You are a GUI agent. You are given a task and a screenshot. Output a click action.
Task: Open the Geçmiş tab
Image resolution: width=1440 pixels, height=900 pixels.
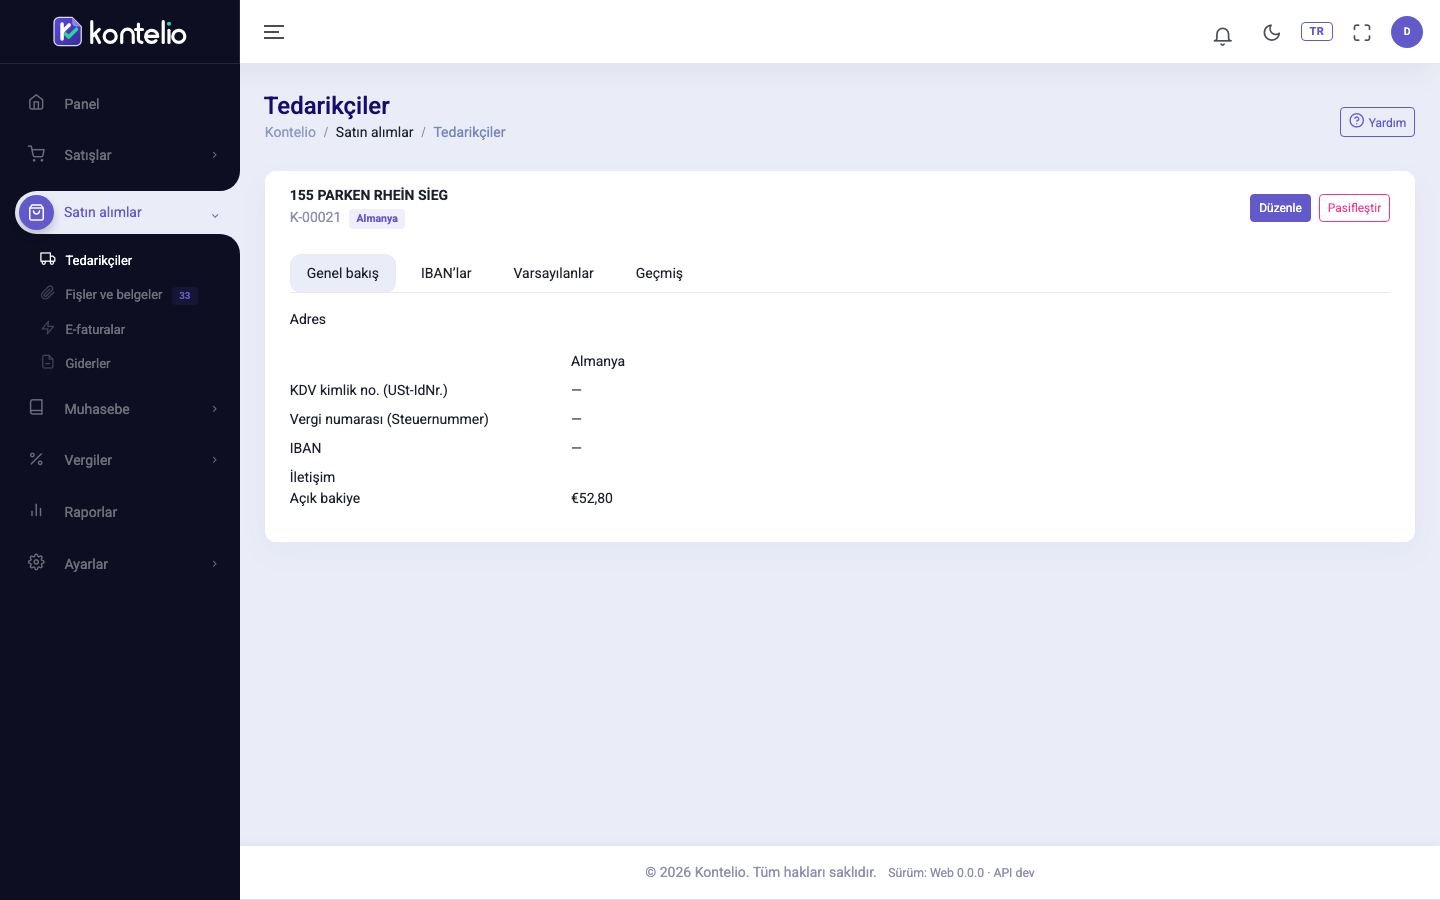tap(659, 273)
